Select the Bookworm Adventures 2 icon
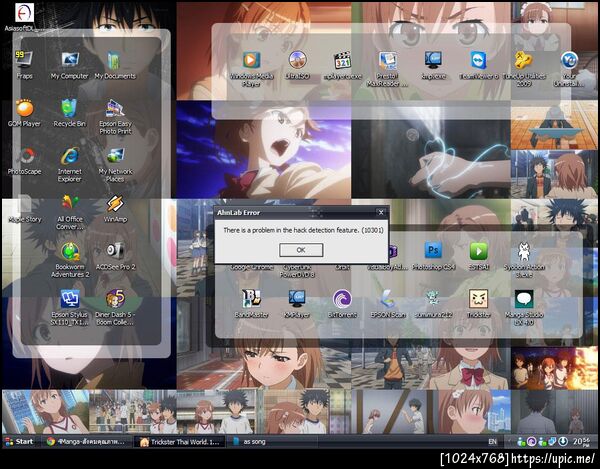 point(70,260)
